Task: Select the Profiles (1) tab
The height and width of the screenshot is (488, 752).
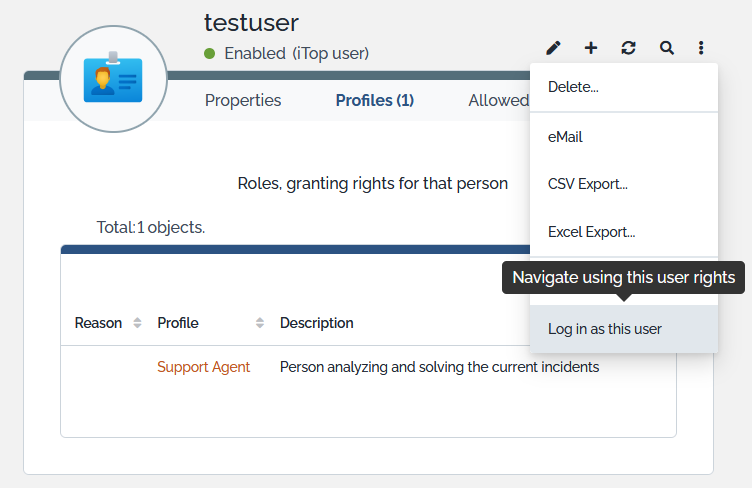Action: tap(374, 100)
